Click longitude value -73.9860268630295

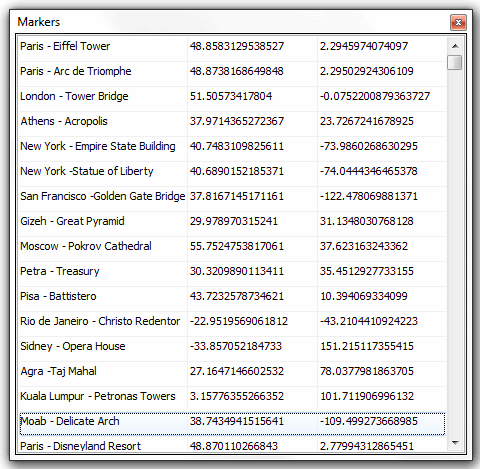(369, 146)
